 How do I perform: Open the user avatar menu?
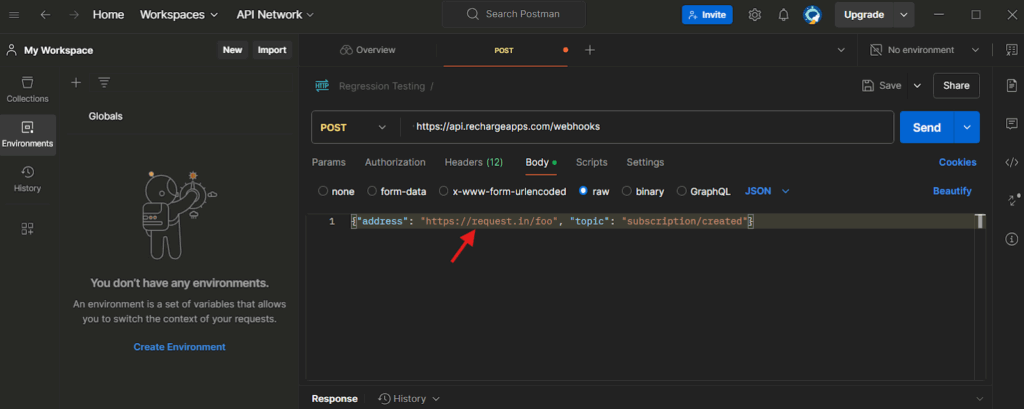click(812, 14)
